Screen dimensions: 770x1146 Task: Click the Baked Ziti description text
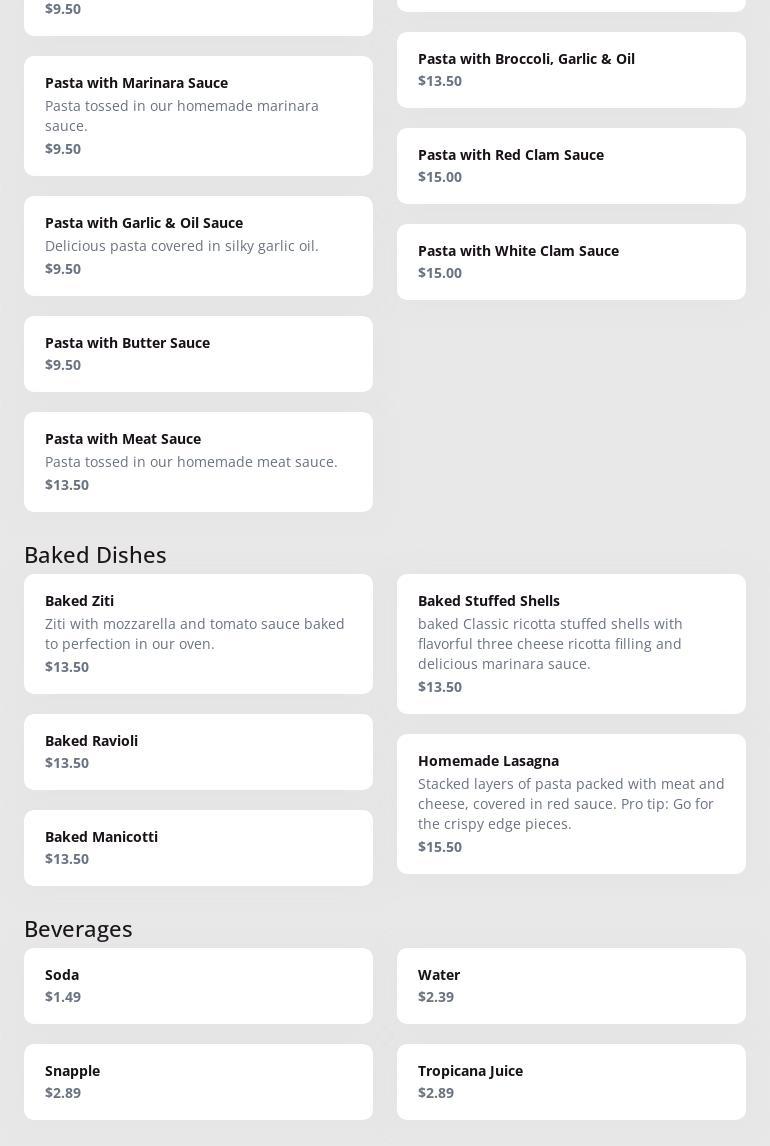coord(195,634)
